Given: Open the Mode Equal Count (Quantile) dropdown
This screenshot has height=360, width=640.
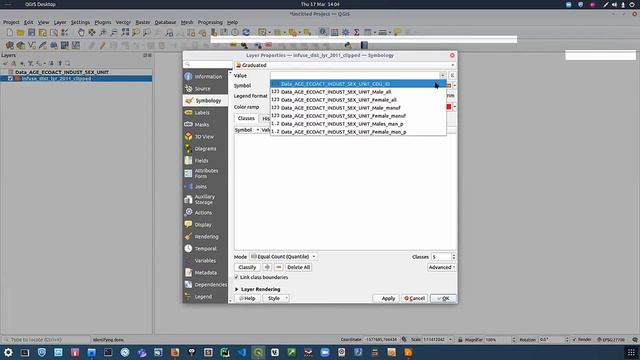Looking at the screenshot, I should point(283,257).
